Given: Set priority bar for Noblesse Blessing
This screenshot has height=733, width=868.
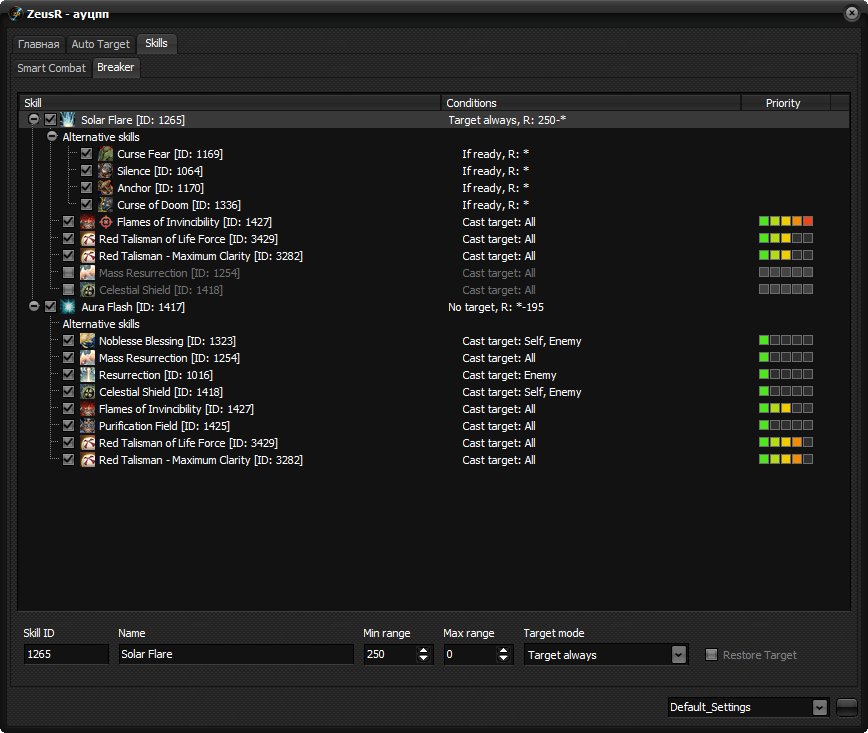Looking at the screenshot, I should pyautogui.click(x=786, y=340).
